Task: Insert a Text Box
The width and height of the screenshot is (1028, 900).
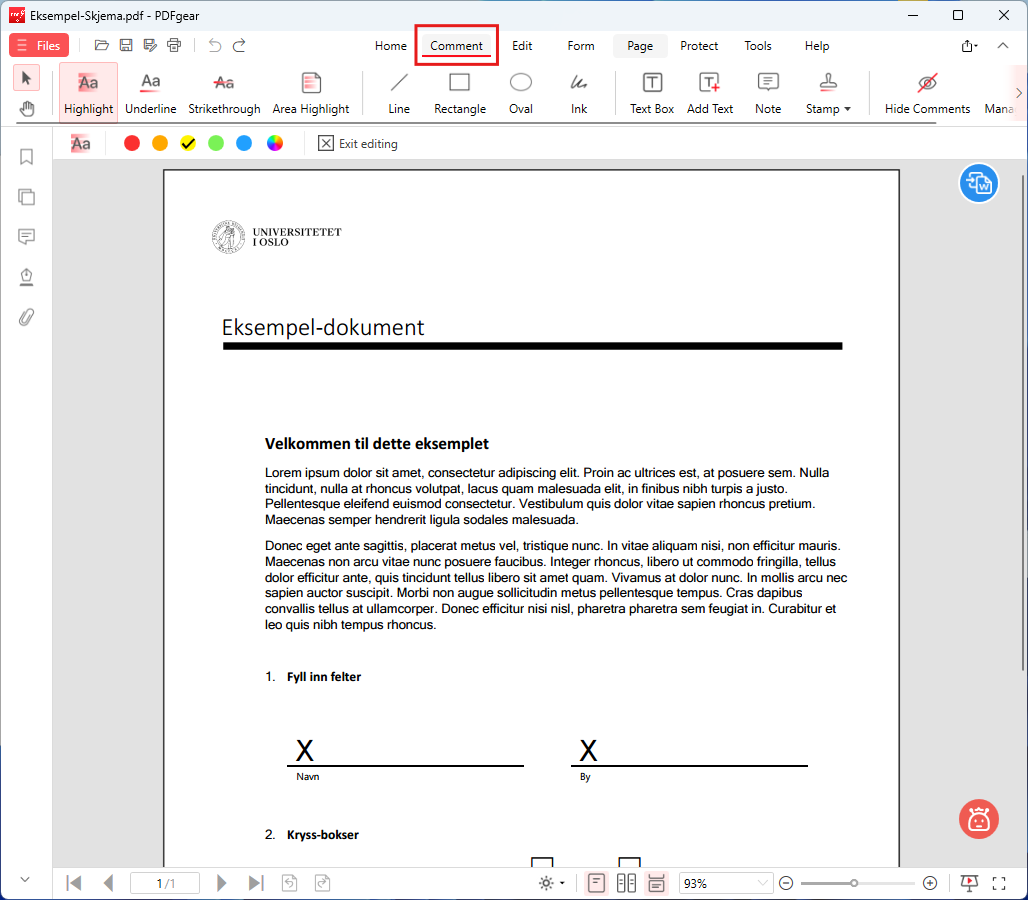Action: 652,92
